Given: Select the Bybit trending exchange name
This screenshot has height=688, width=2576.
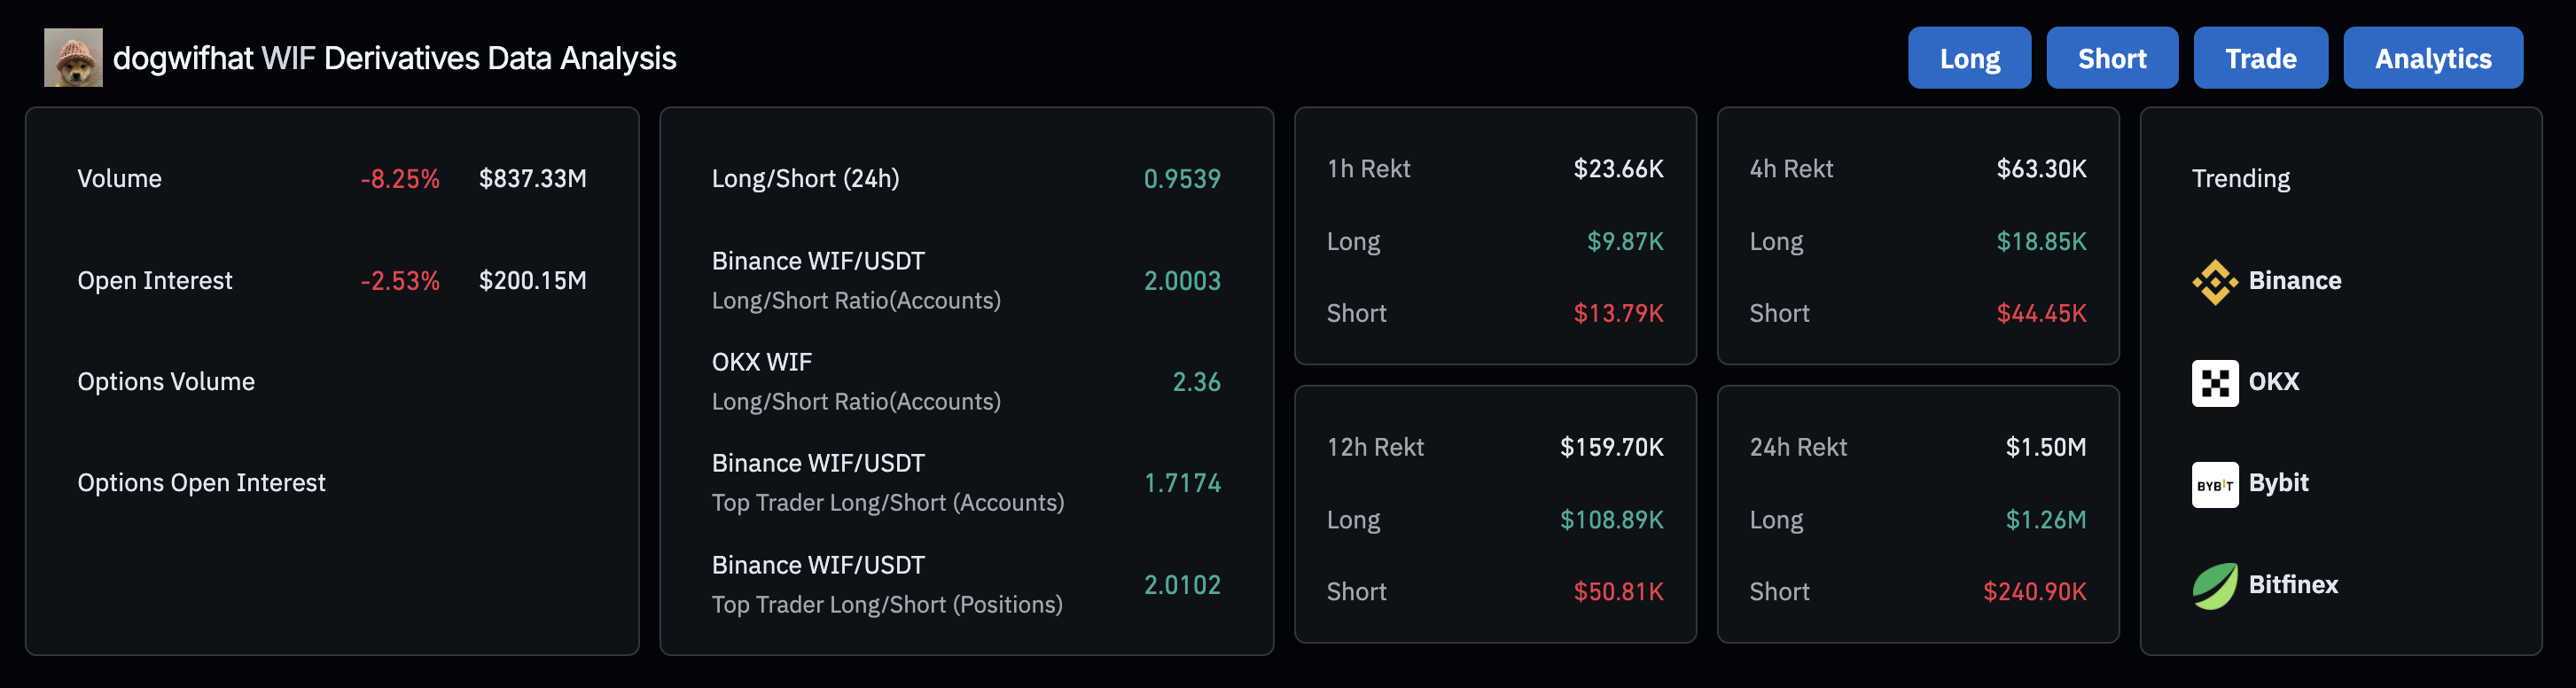Looking at the screenshot, I should tap(2278, 483).
